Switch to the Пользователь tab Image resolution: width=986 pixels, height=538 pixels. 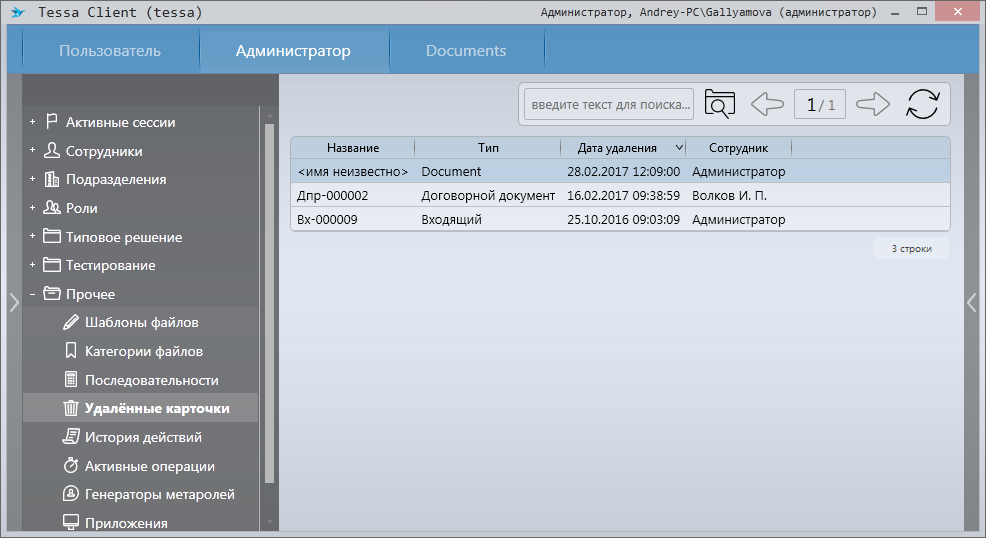[110, 51]
